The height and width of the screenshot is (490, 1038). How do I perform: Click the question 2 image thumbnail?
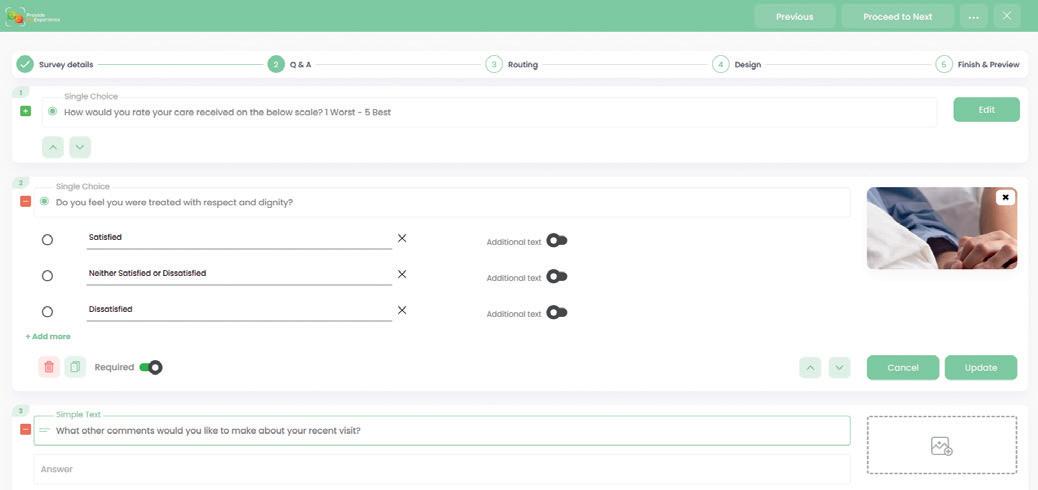942,228
